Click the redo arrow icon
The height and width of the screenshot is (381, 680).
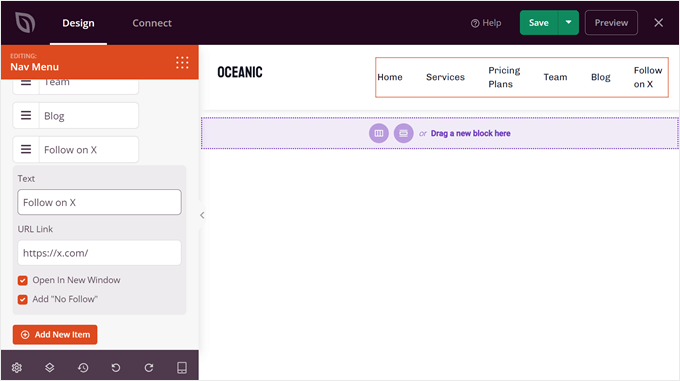tap(149, 368)
